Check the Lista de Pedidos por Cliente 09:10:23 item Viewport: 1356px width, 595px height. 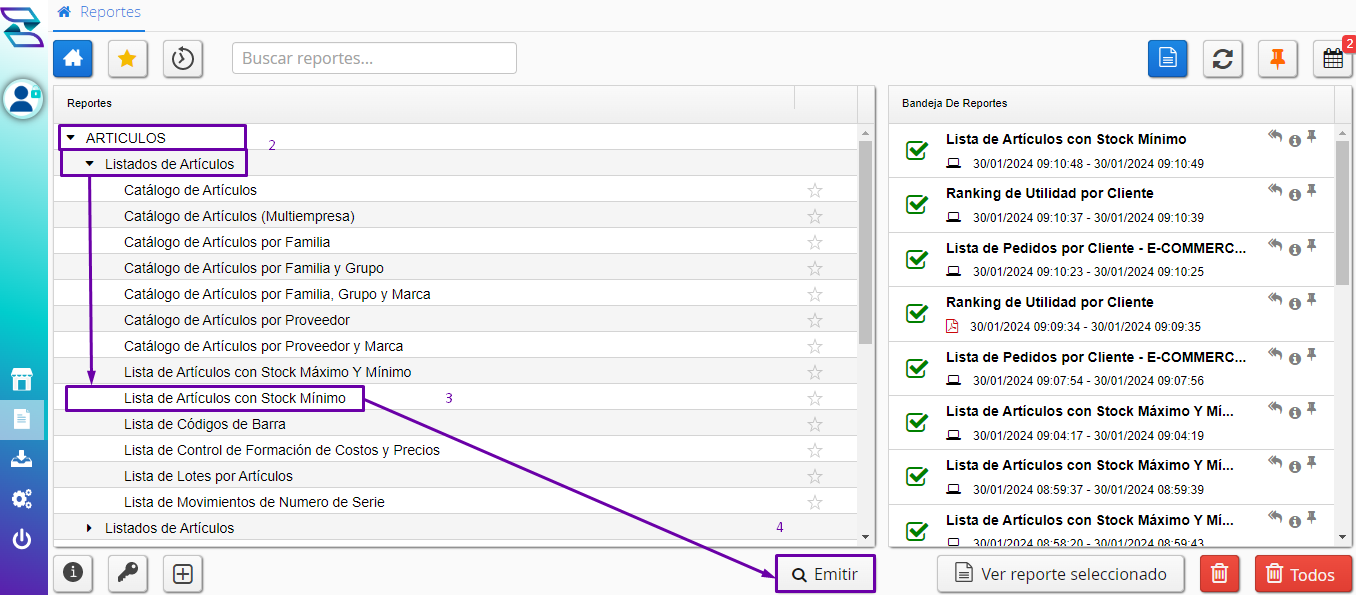(x=916, y=259)
